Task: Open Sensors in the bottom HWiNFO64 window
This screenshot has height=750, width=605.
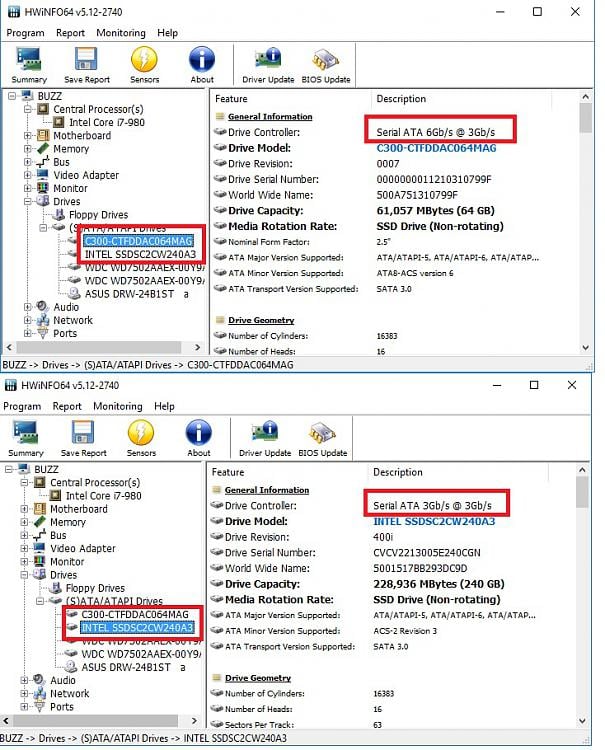Action: coord(141,438)
